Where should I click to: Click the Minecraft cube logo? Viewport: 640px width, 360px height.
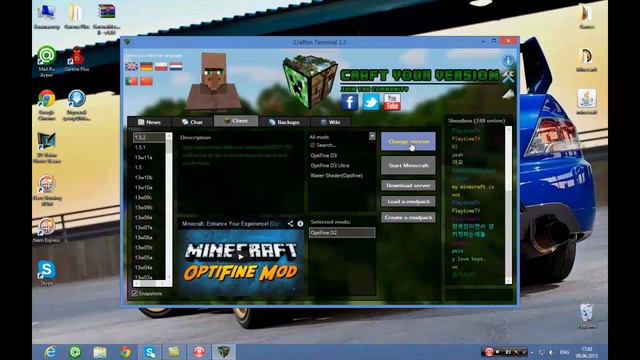click(x=310, y=81)
